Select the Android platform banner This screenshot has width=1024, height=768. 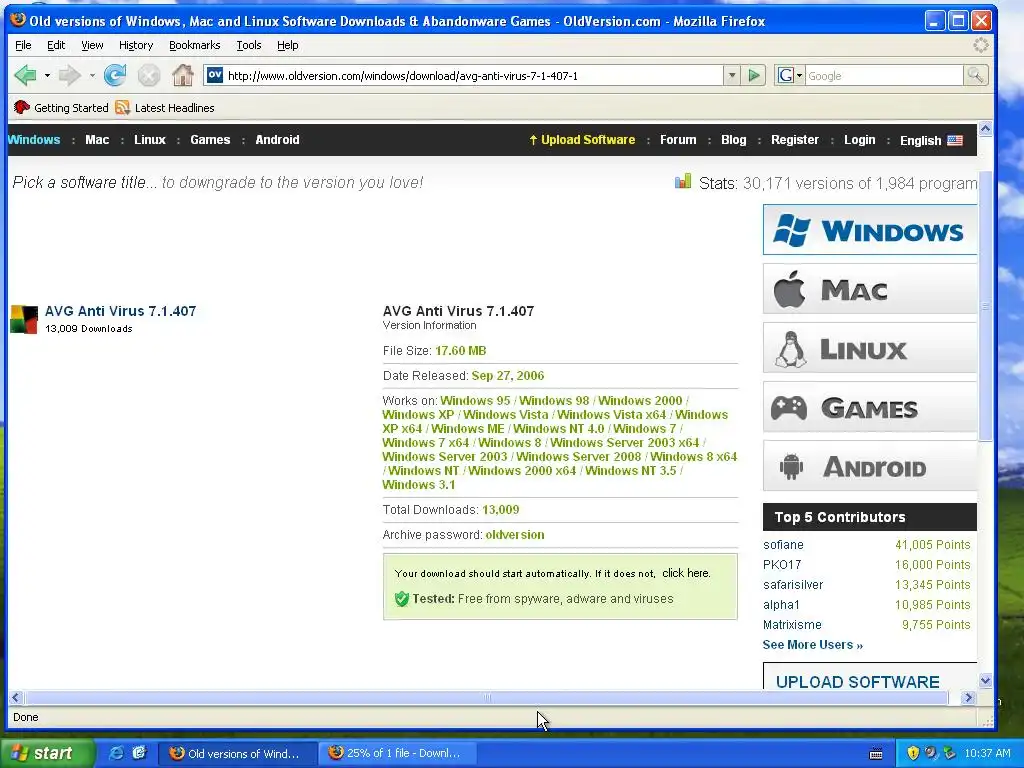[x=870, y=466]
